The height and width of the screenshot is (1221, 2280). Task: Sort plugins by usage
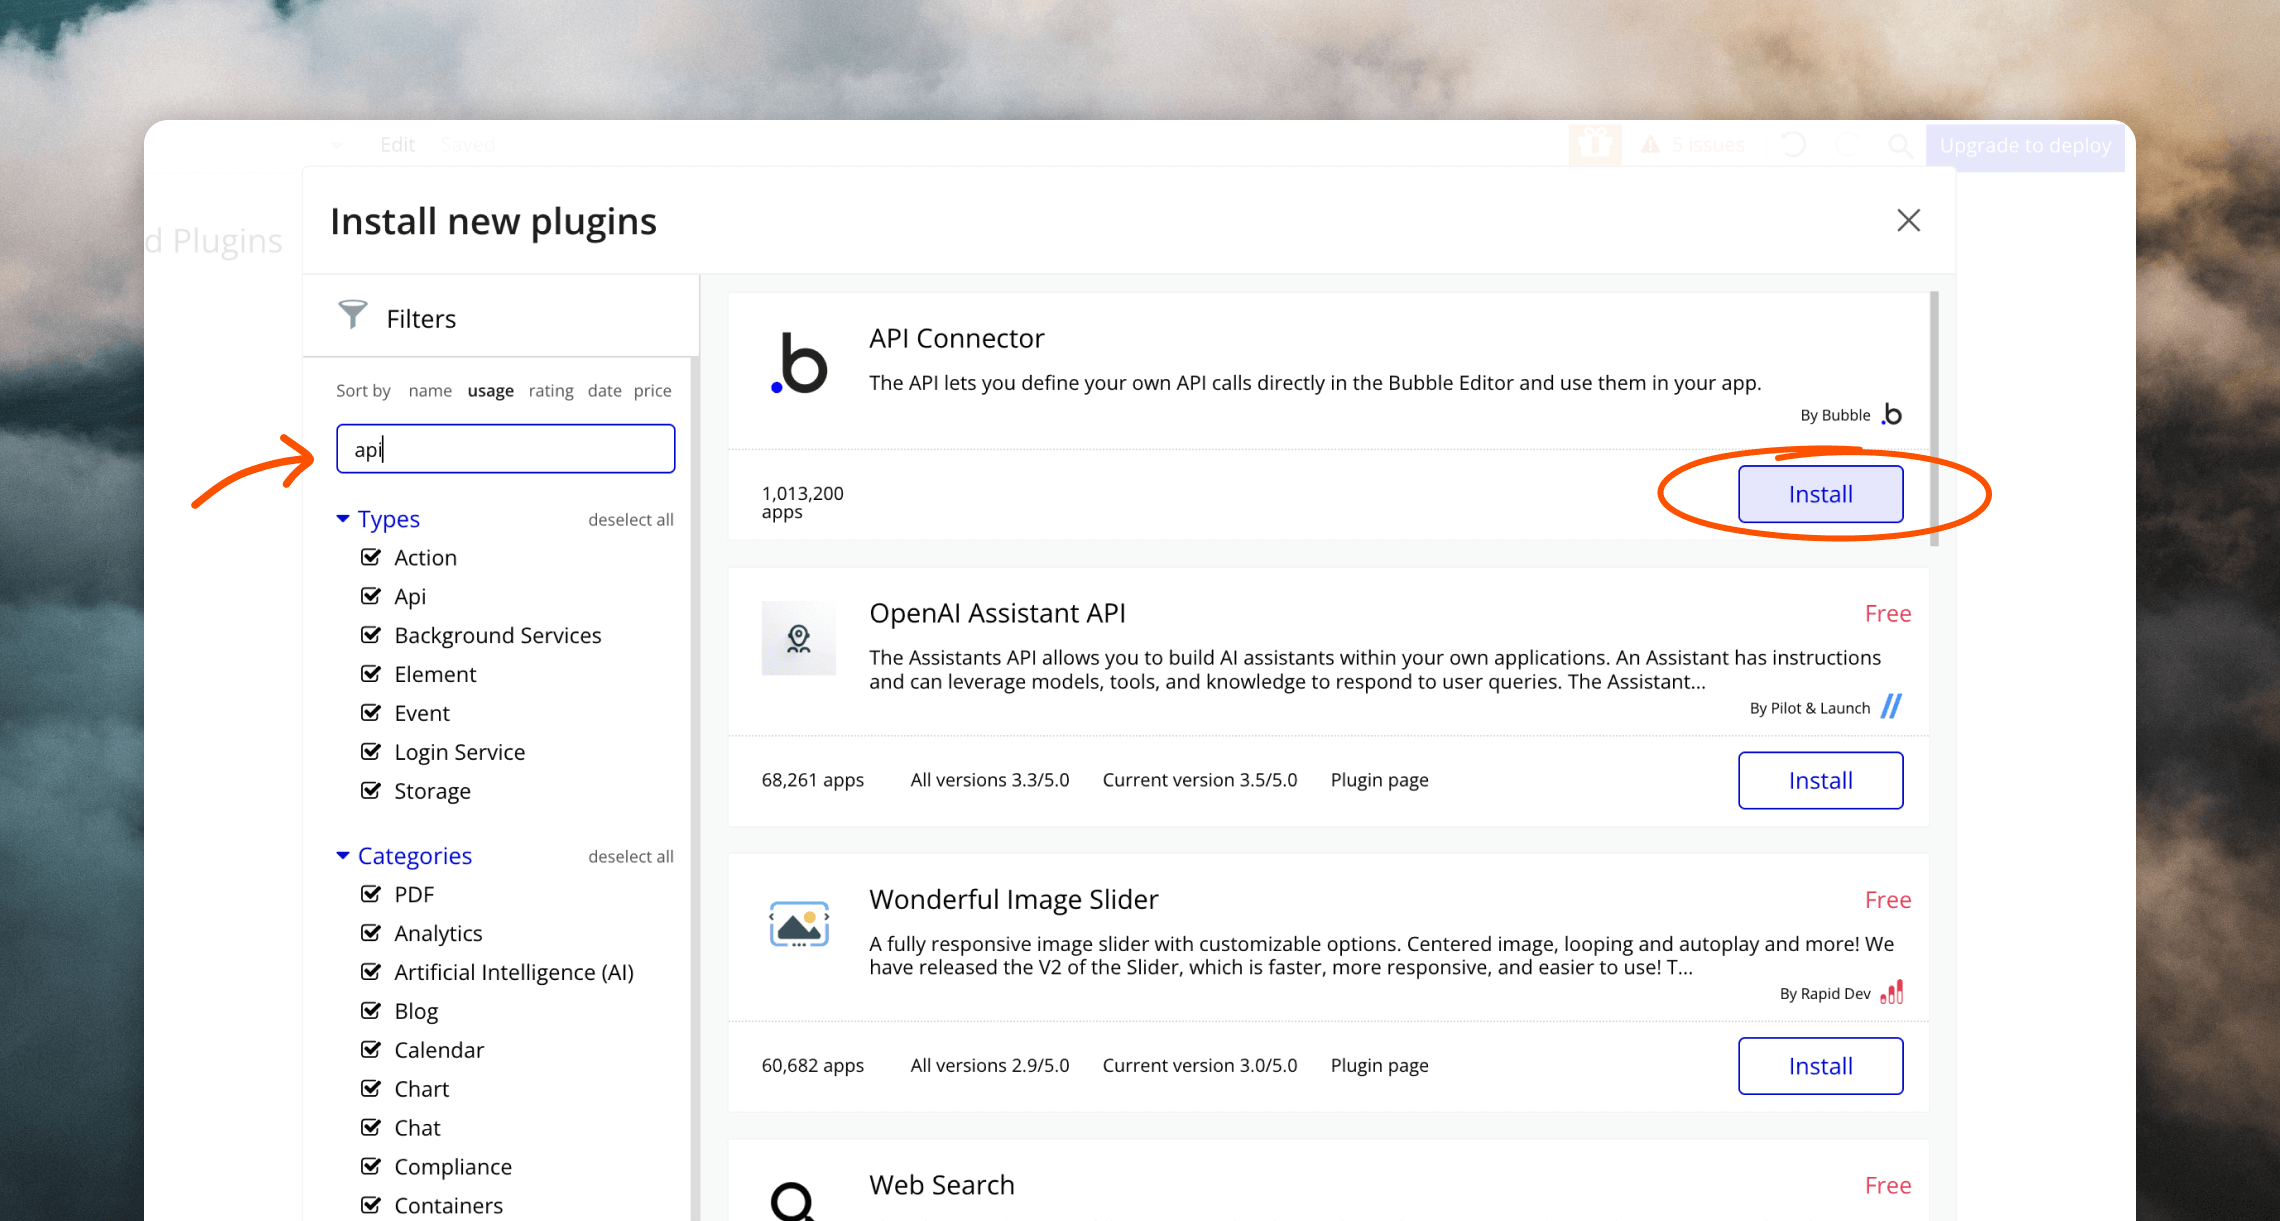pos(490,391)
